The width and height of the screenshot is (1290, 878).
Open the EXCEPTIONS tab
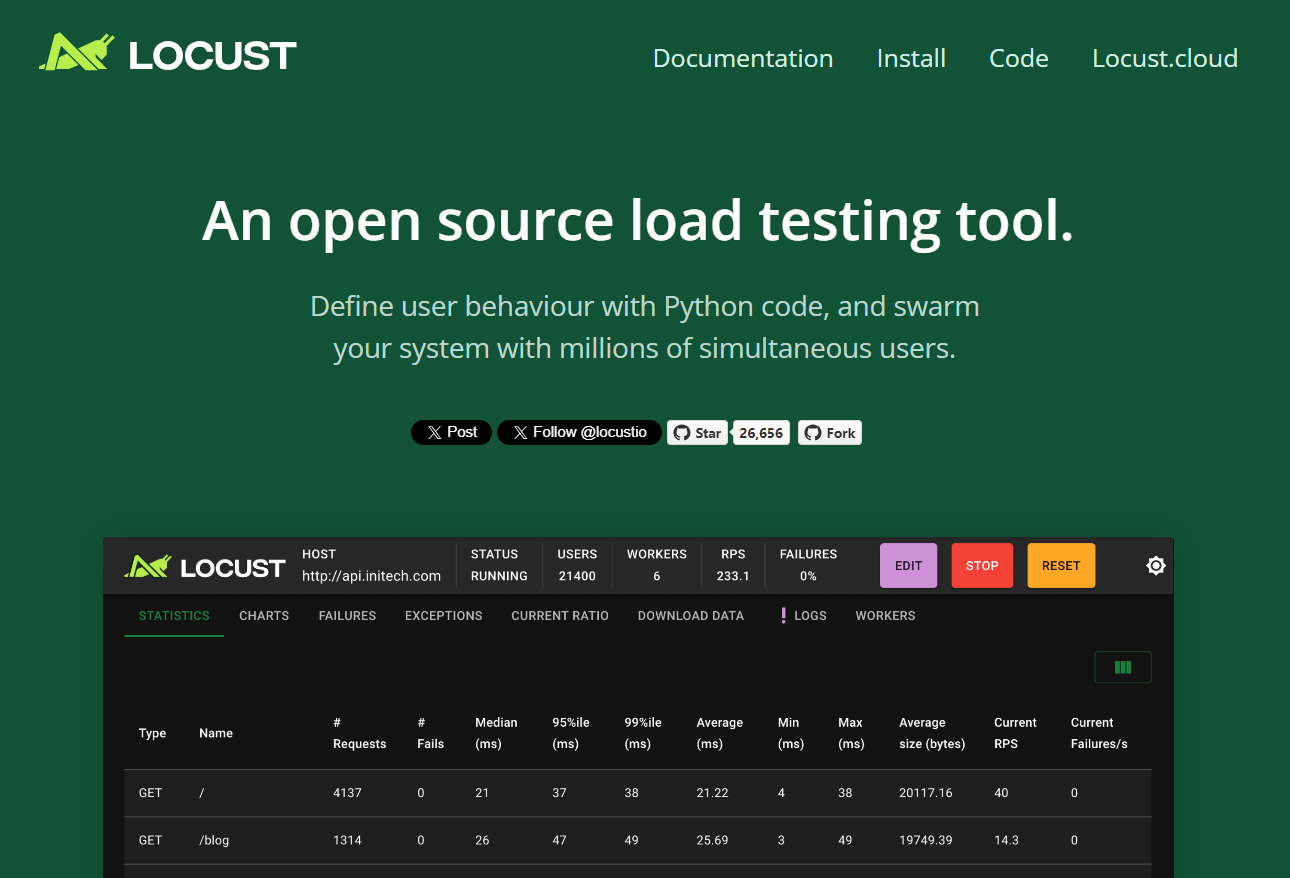pos(444,616)
